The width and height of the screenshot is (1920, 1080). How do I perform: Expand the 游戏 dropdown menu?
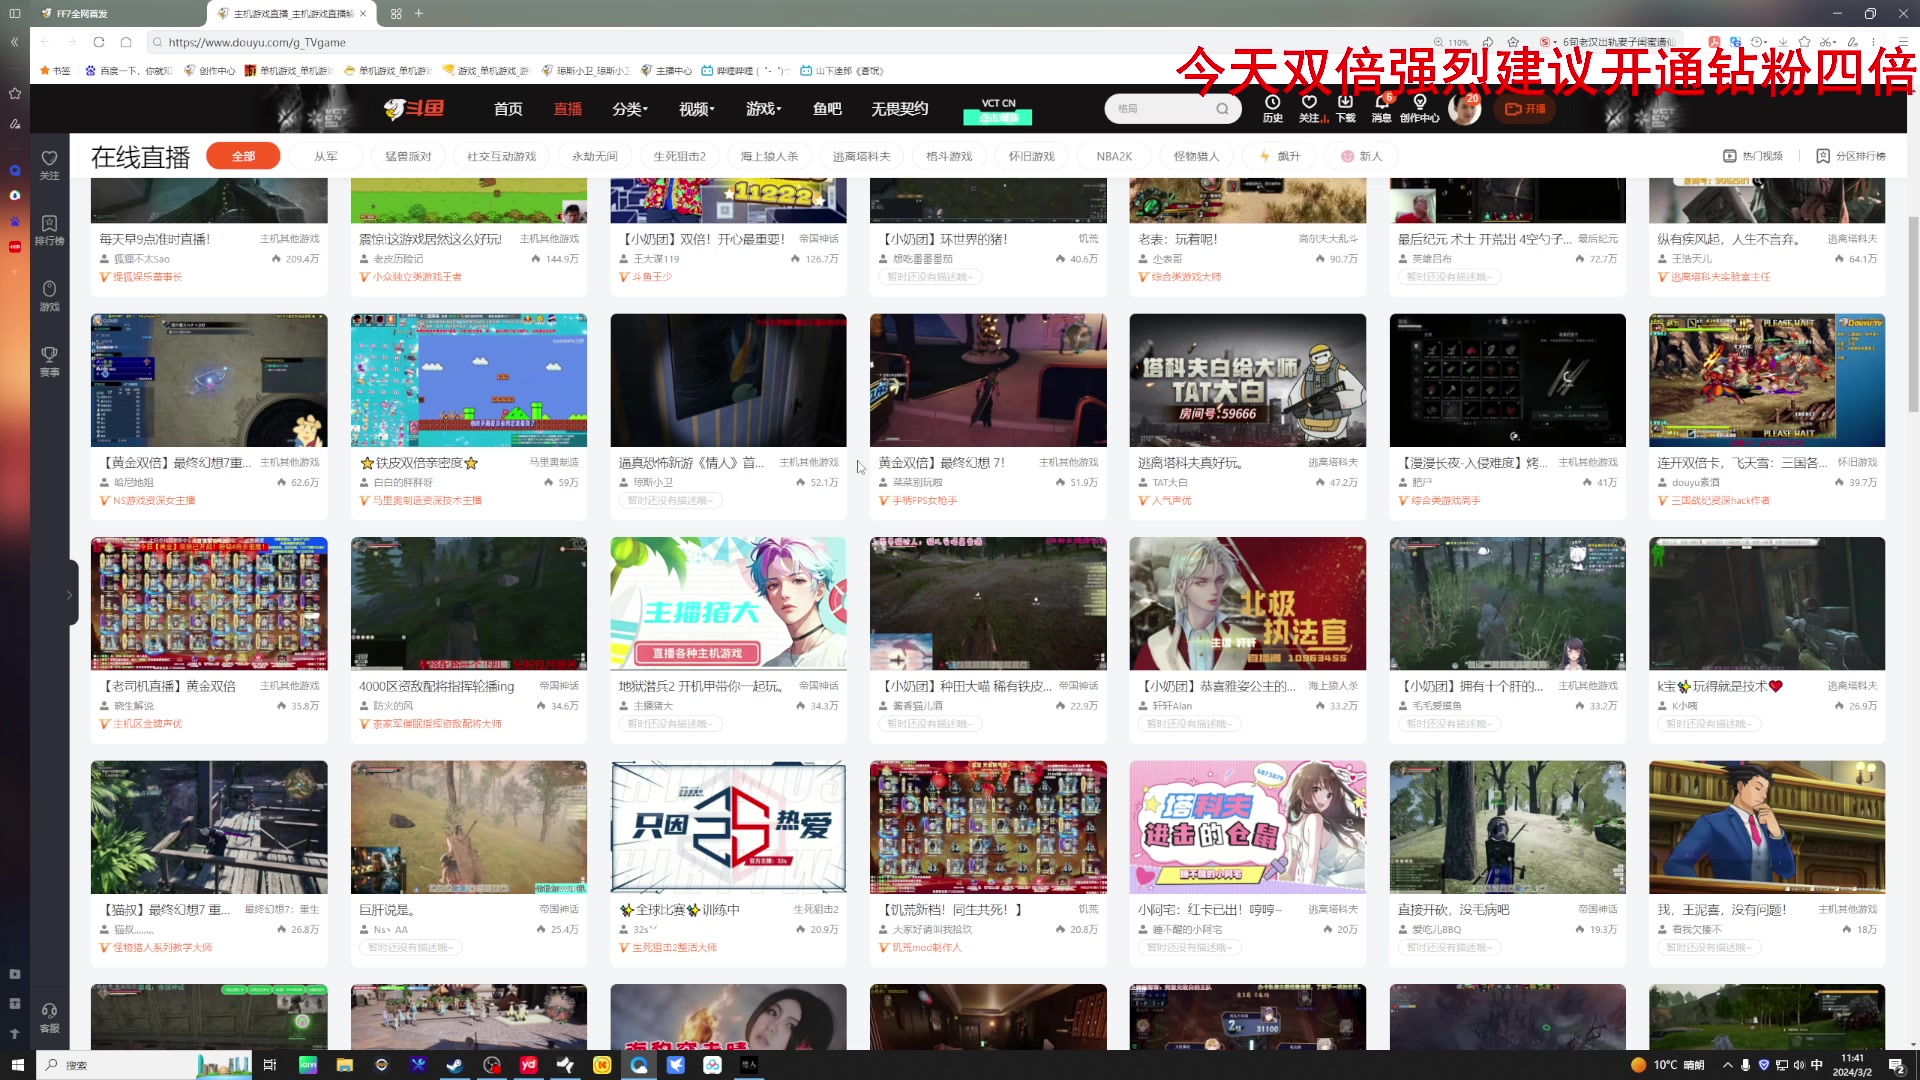point(763,109)
